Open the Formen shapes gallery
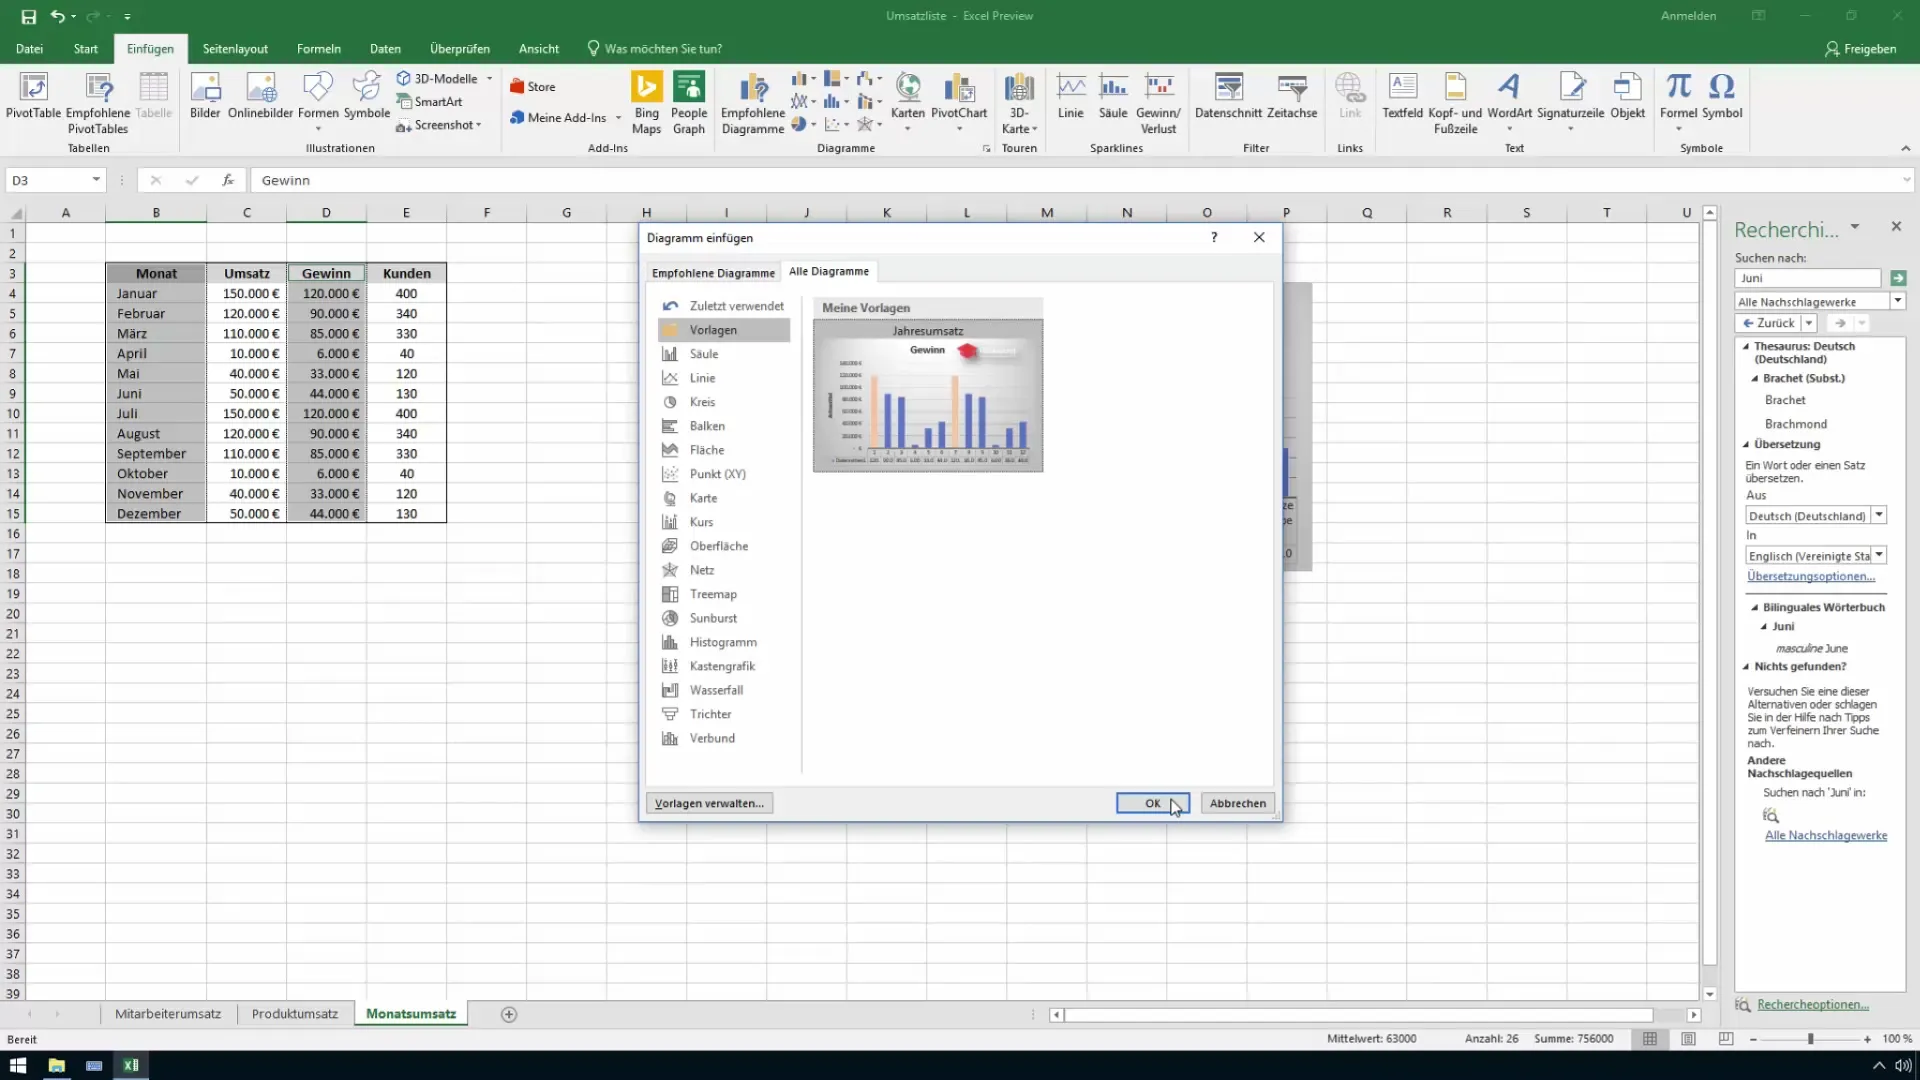This screenshot has height=1080, width=1920. click(318, 100)
